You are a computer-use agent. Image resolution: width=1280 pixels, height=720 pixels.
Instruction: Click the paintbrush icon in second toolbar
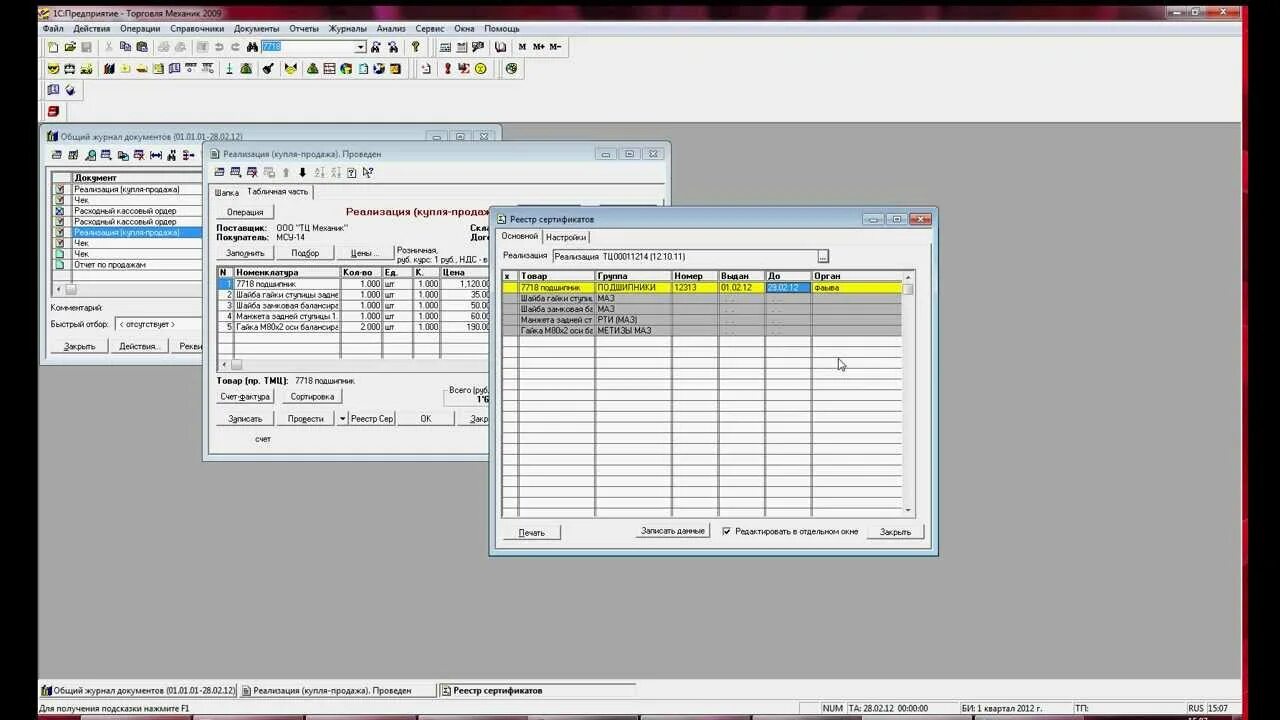click(x=267, y=69)
